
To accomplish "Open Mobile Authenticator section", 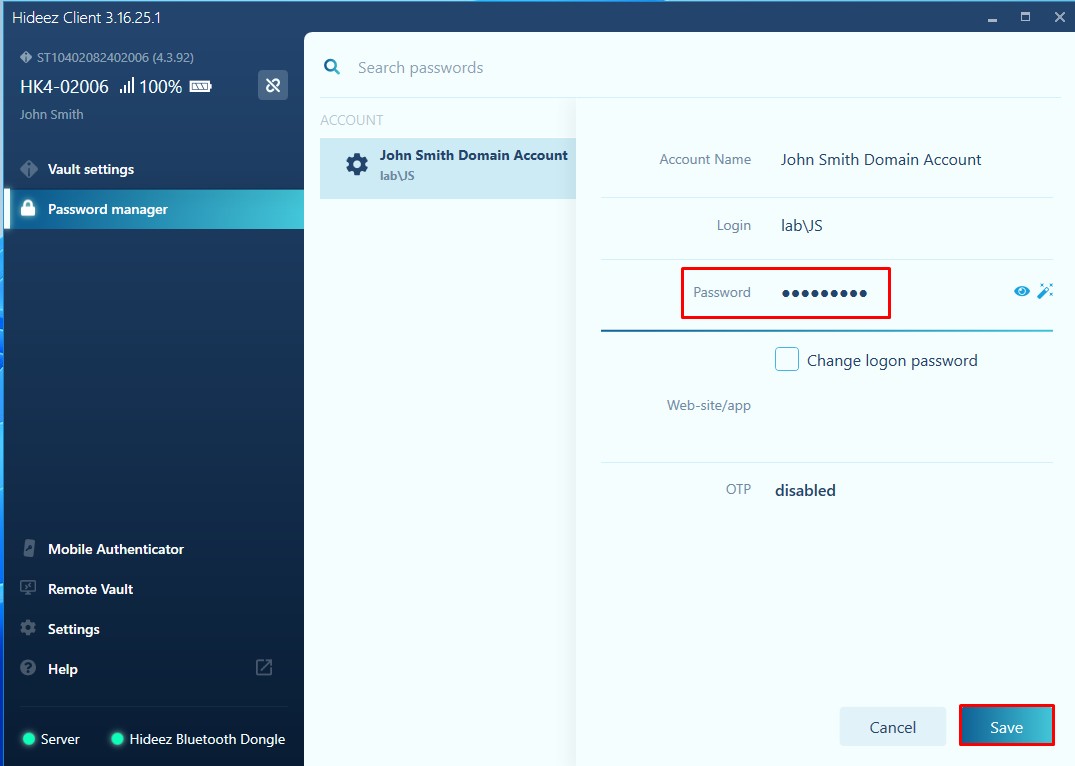I will pos(115,549).
